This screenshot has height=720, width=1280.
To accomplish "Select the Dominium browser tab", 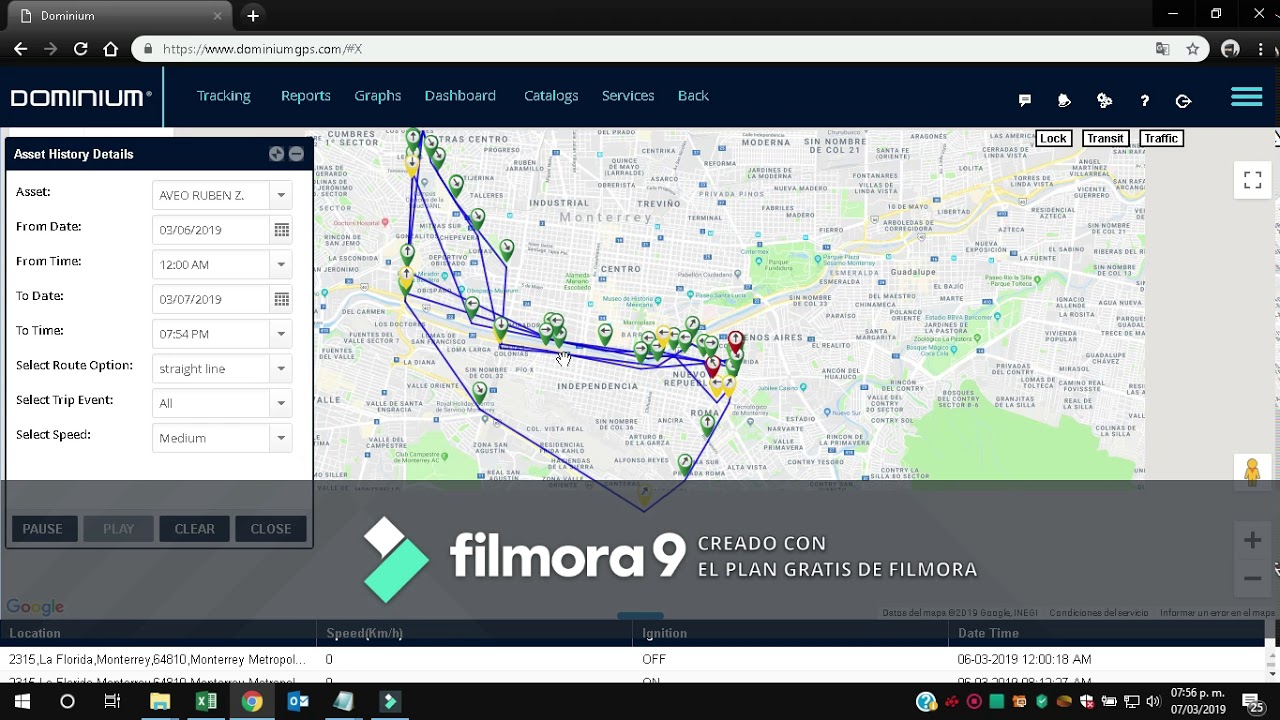I will [x=120, y=16].
